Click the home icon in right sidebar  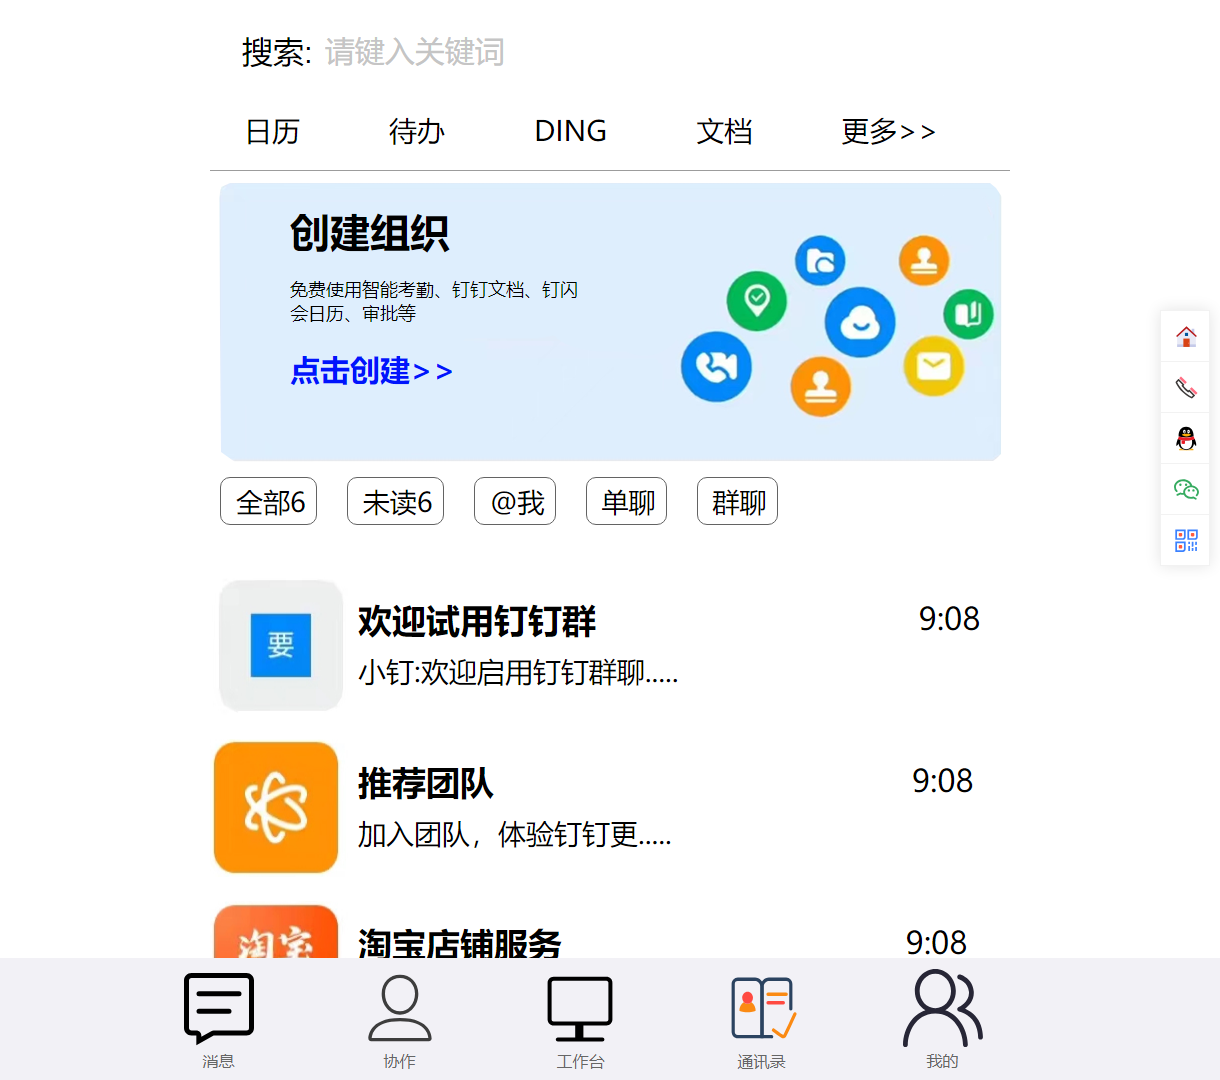pos(1185,336)
